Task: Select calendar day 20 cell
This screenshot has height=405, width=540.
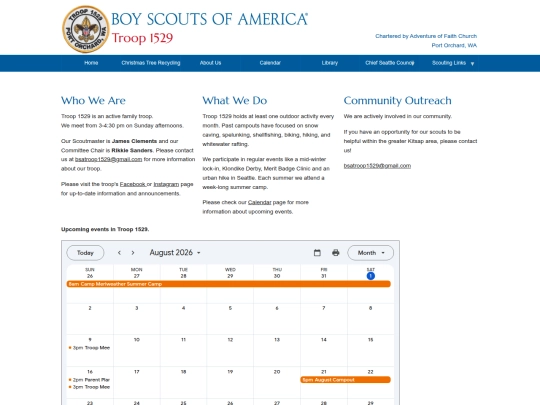Action: coord(277,382)
